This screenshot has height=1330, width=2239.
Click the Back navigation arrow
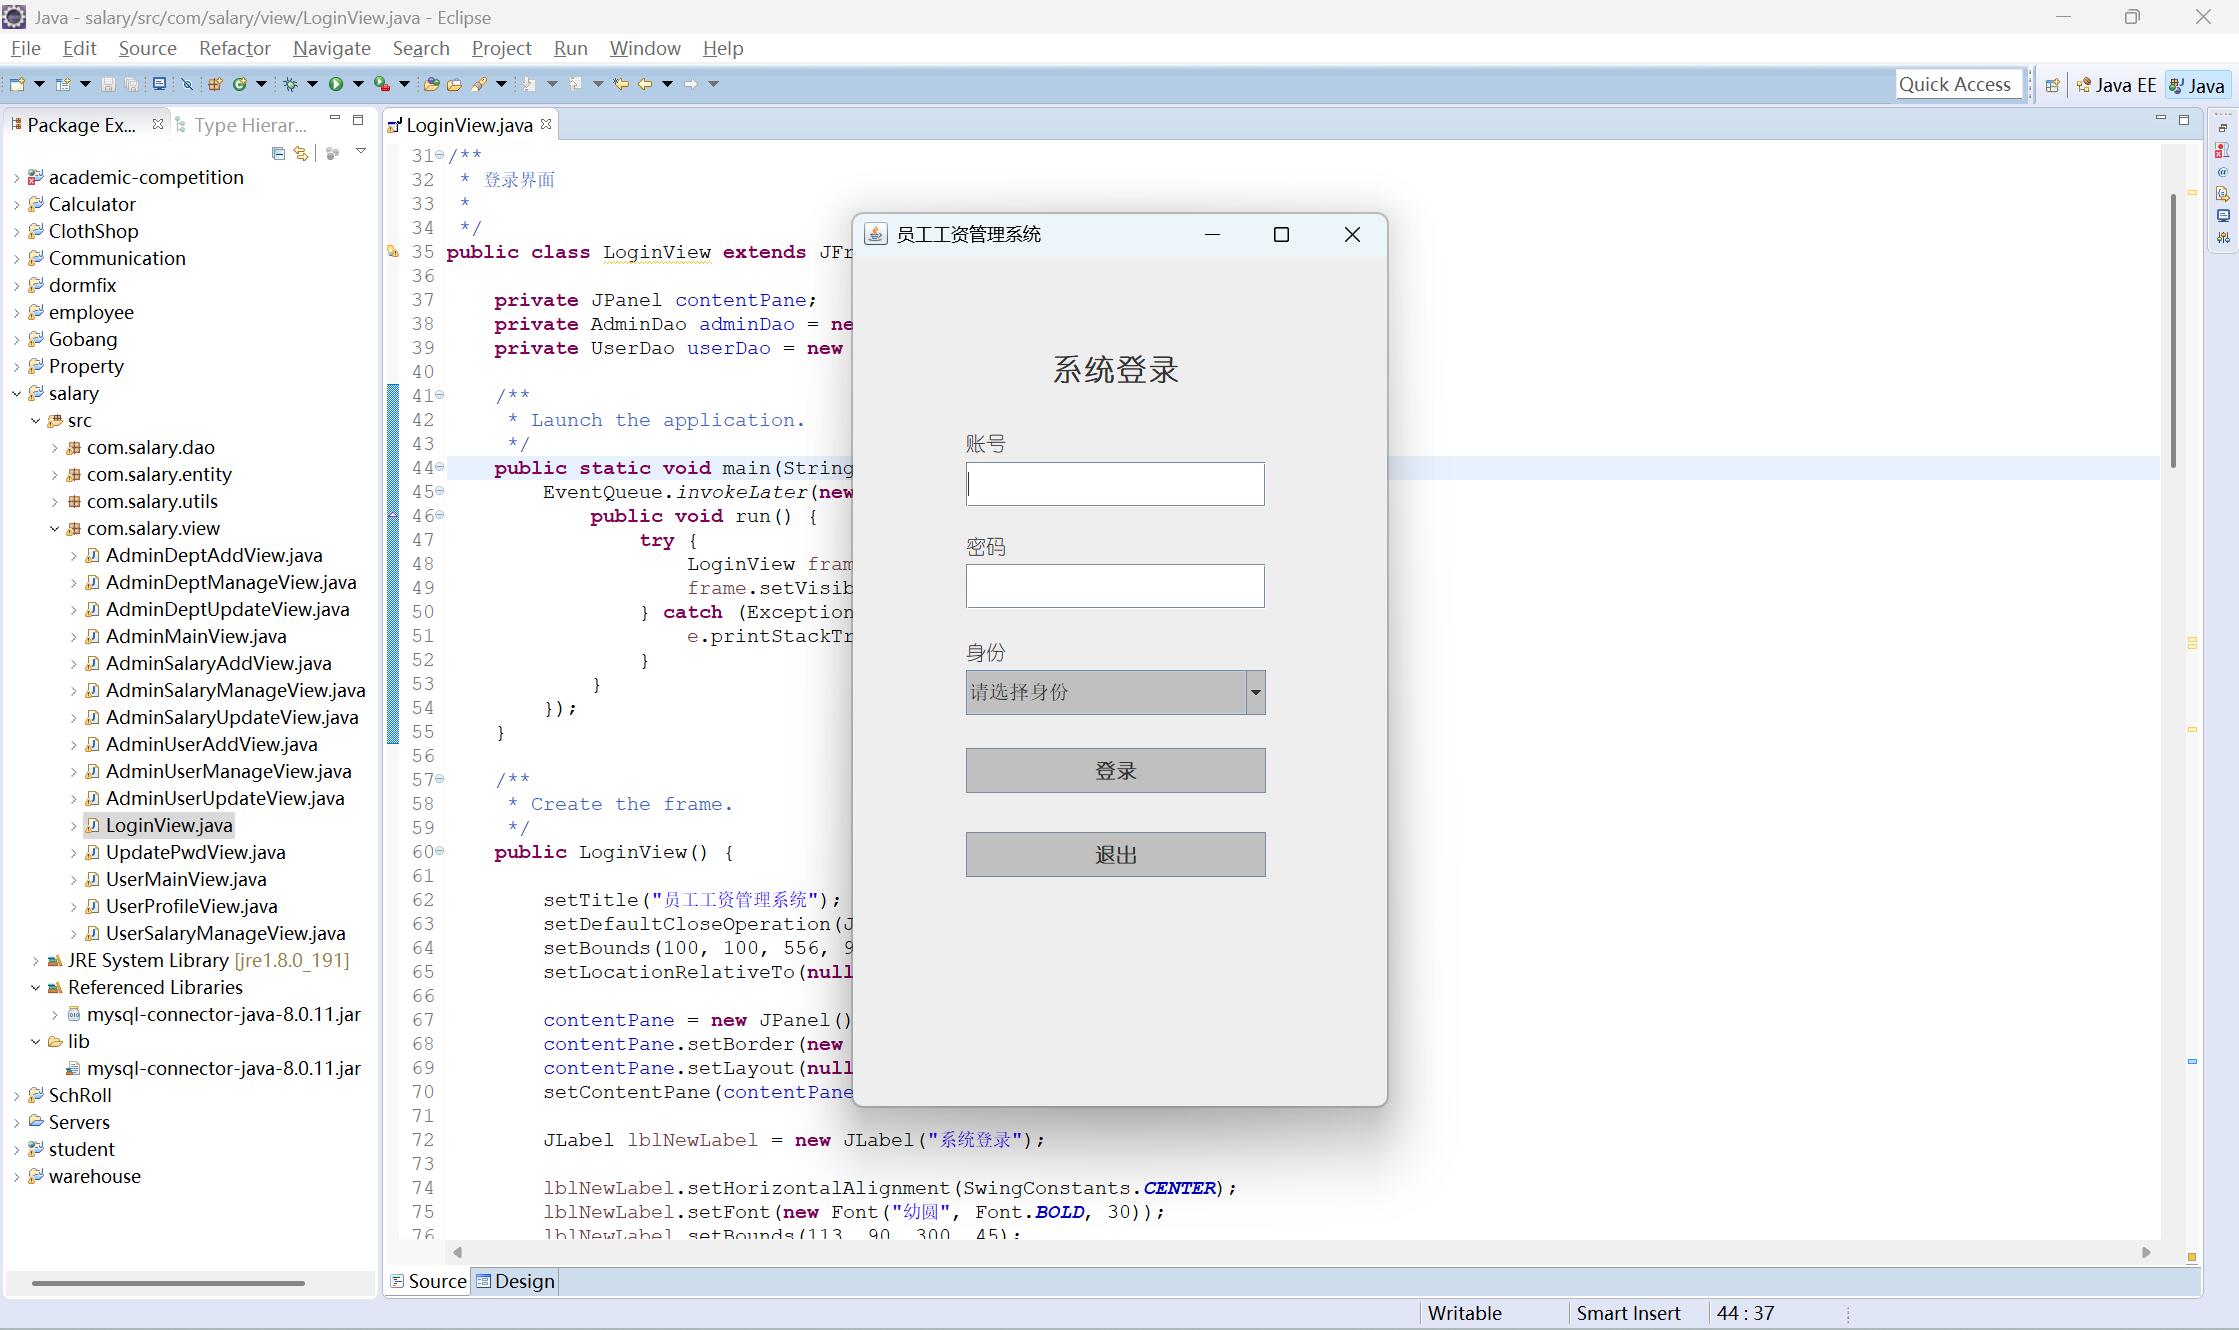click(645, 84)
